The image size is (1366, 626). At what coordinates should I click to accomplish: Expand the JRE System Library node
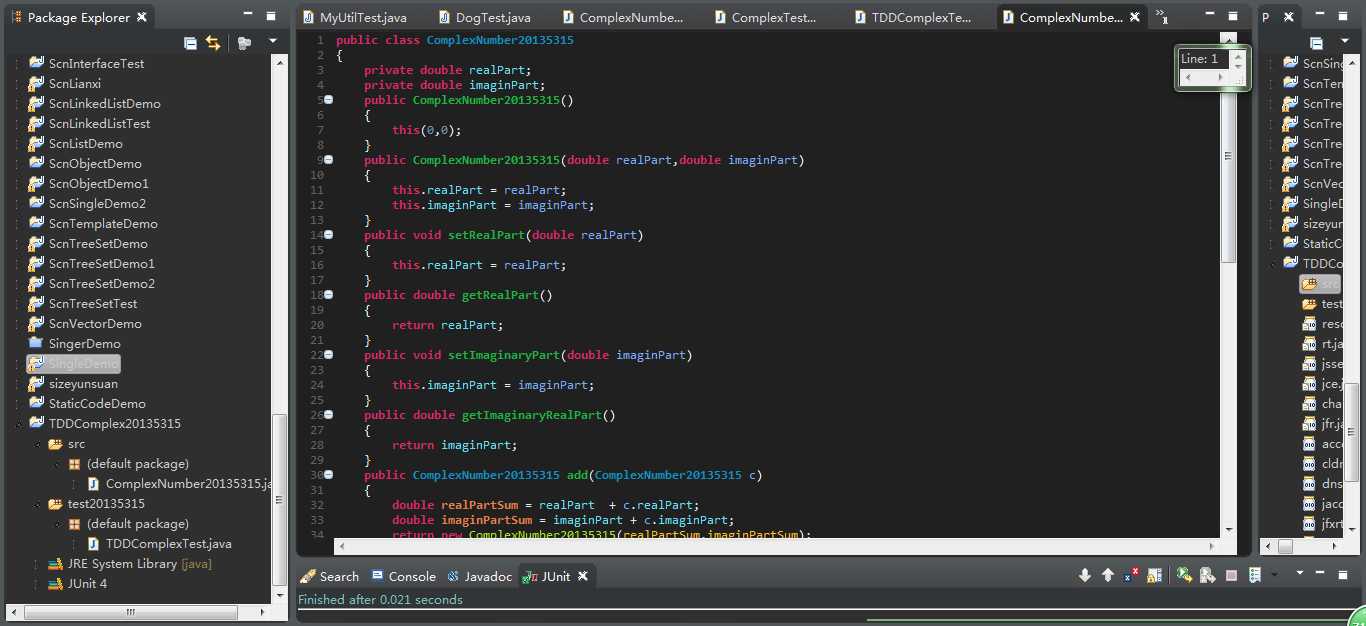click(x=37, y=564)
